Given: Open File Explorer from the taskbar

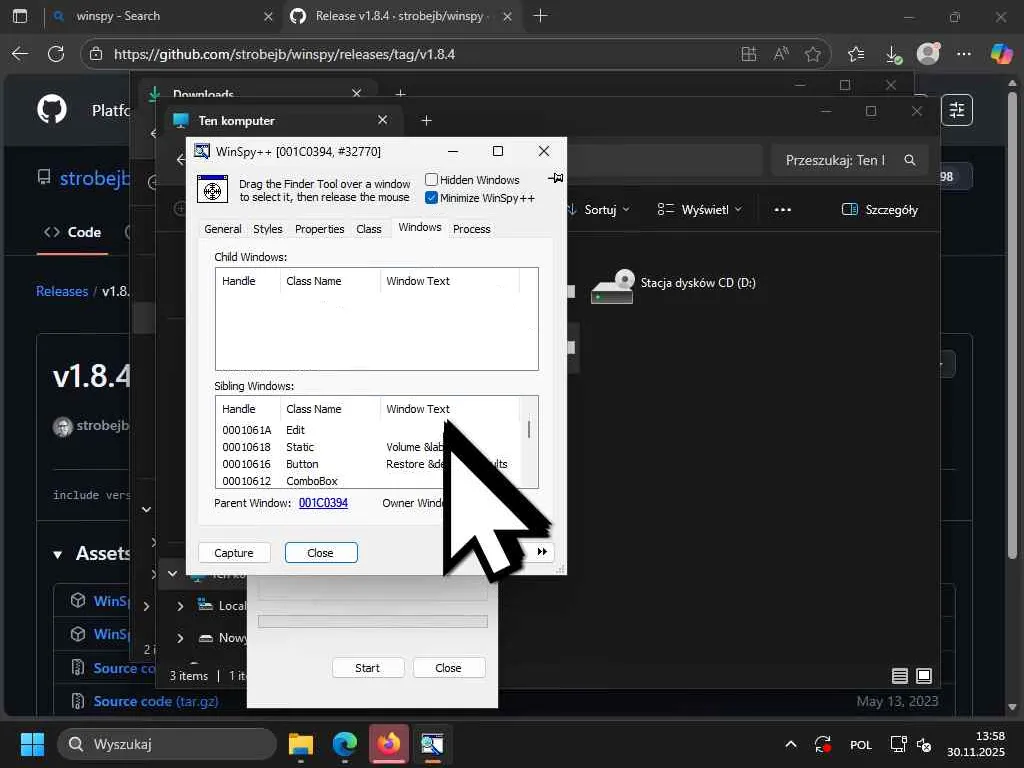Looking at the screenshot, I should 301,744.
